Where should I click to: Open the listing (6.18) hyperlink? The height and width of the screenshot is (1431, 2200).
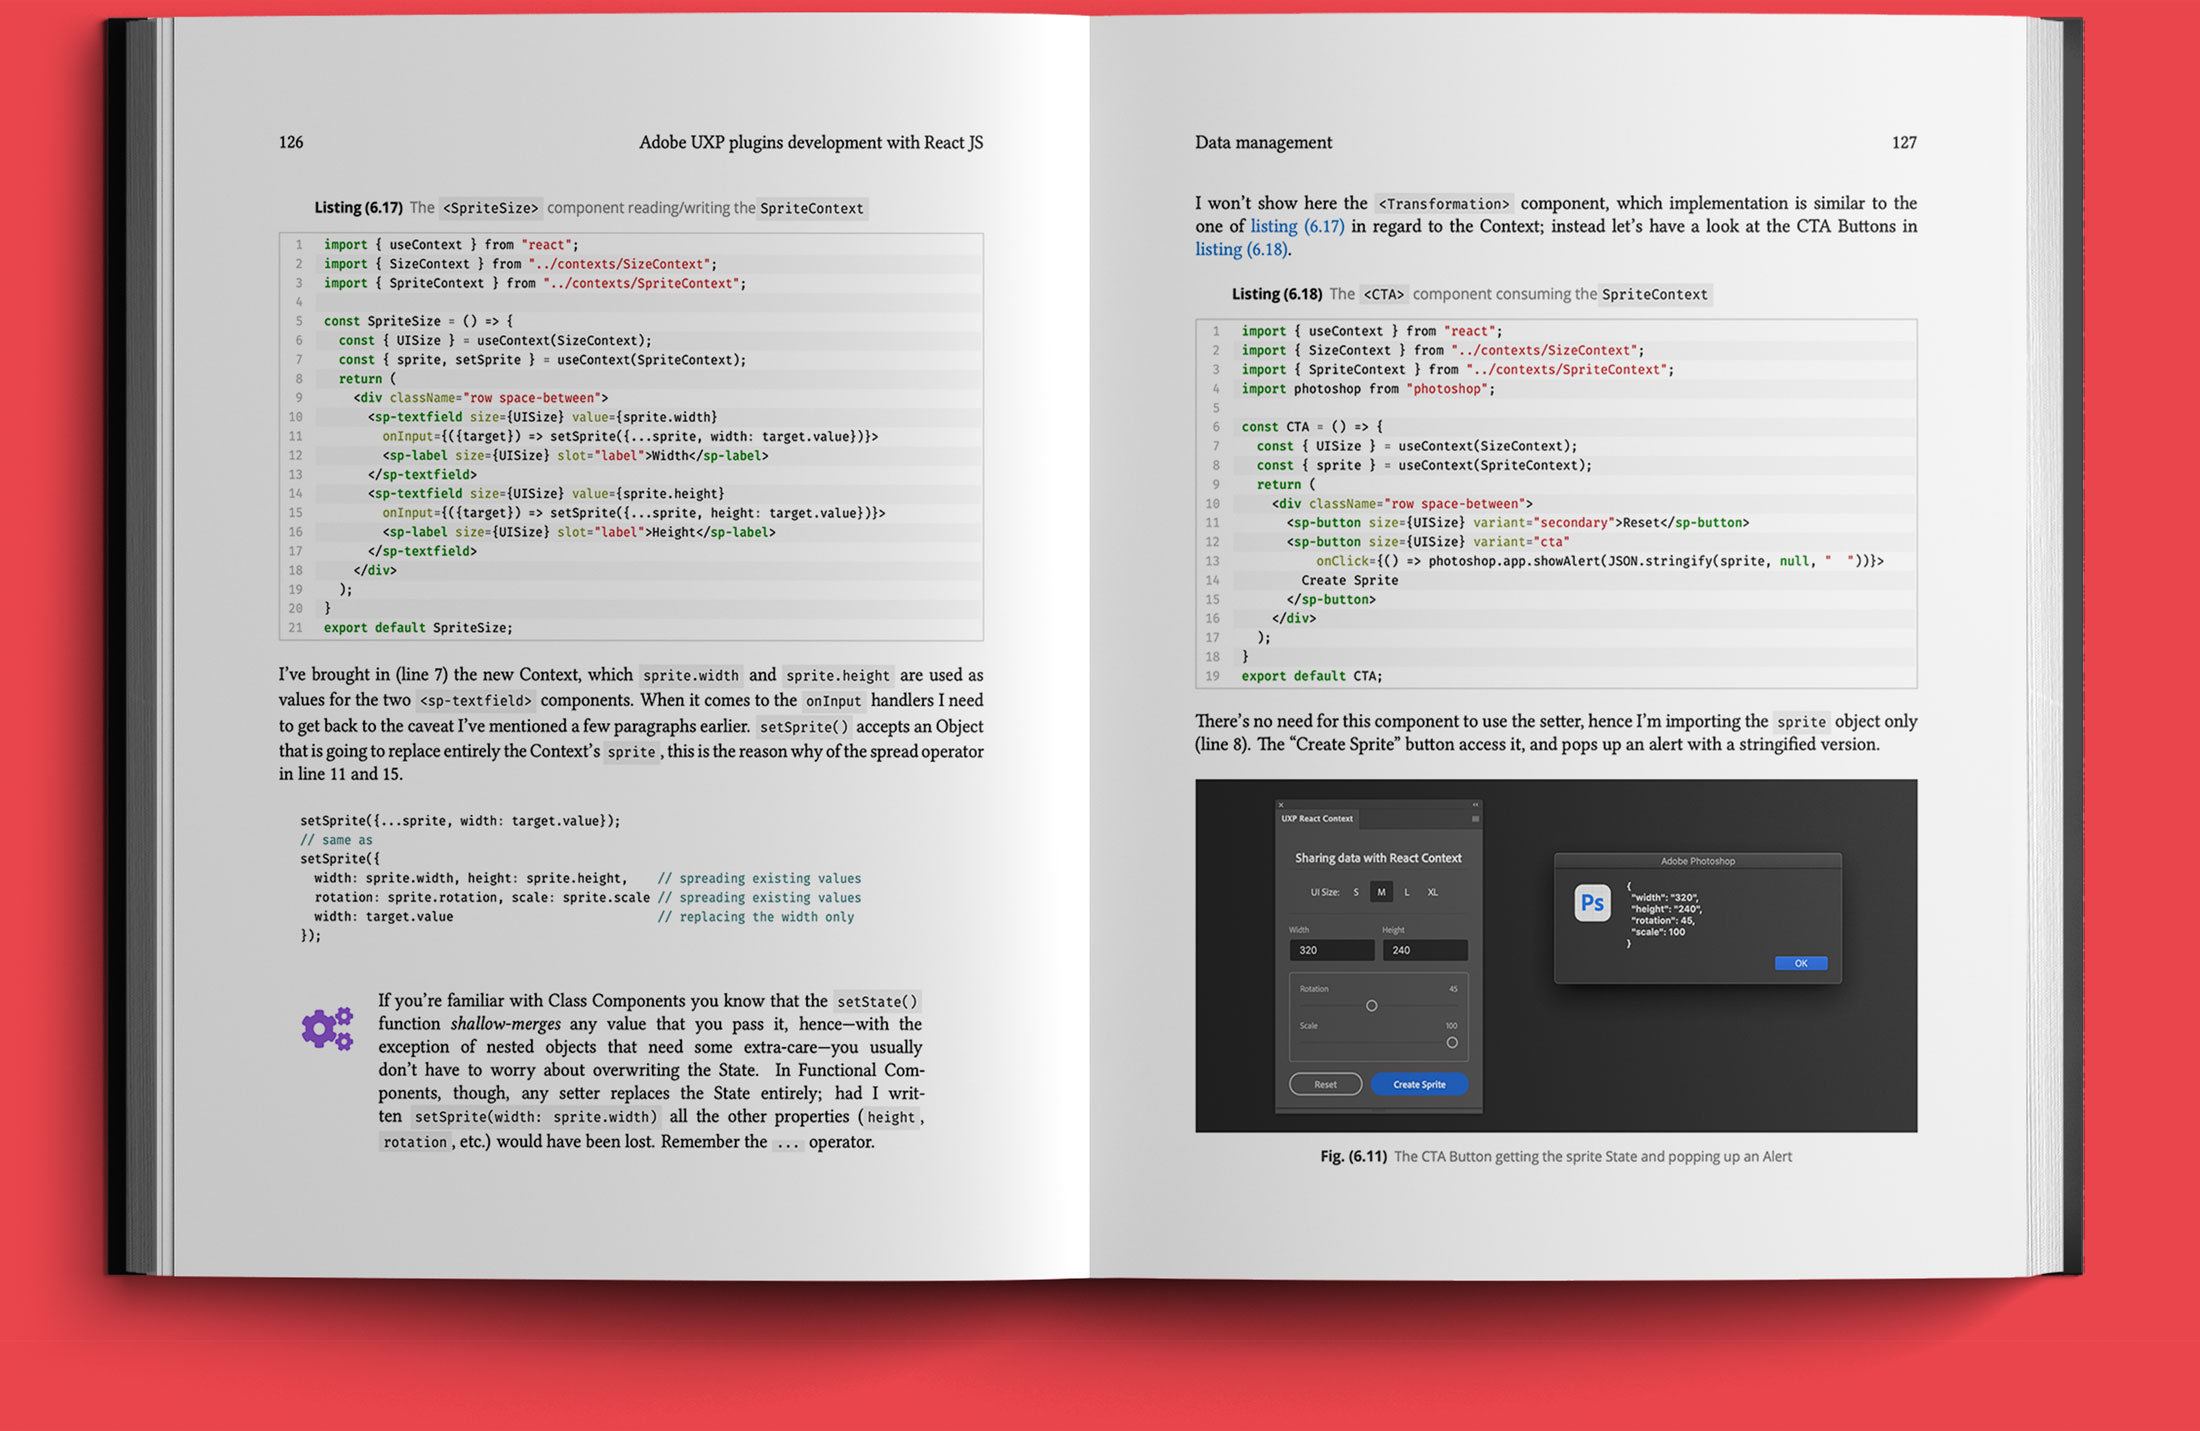(x=1240, y=249)
